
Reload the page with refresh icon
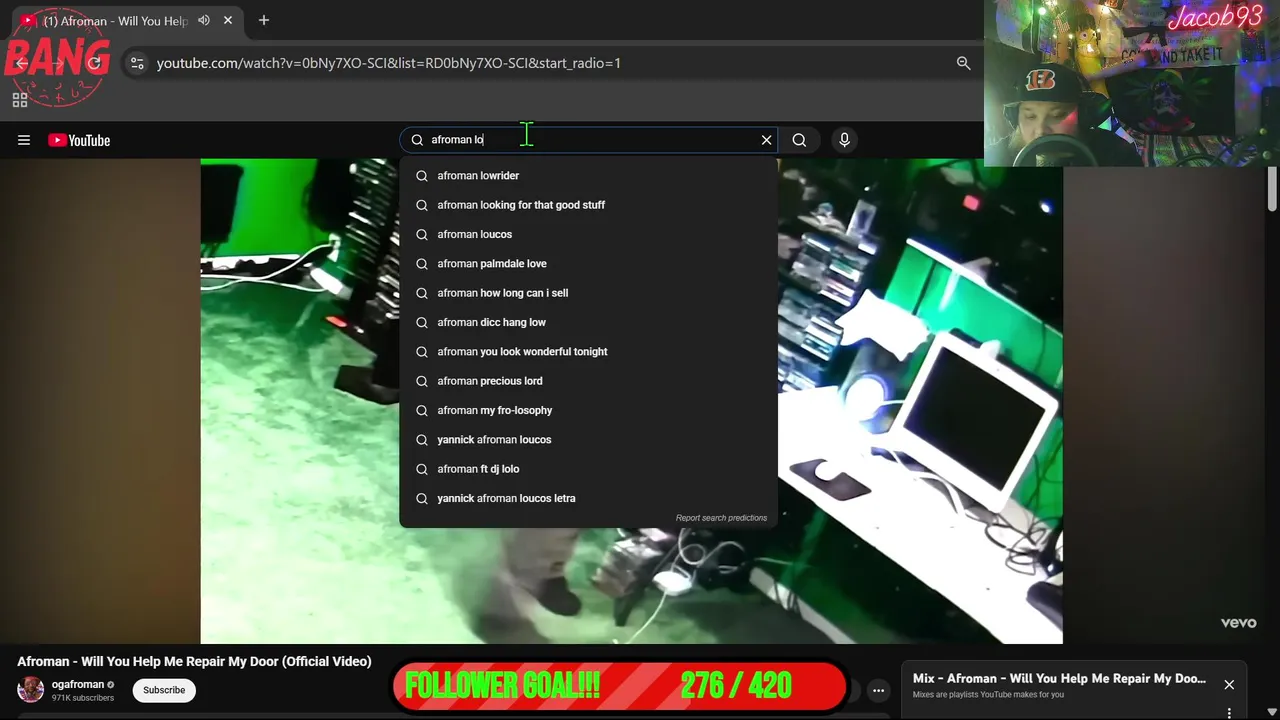94,63
